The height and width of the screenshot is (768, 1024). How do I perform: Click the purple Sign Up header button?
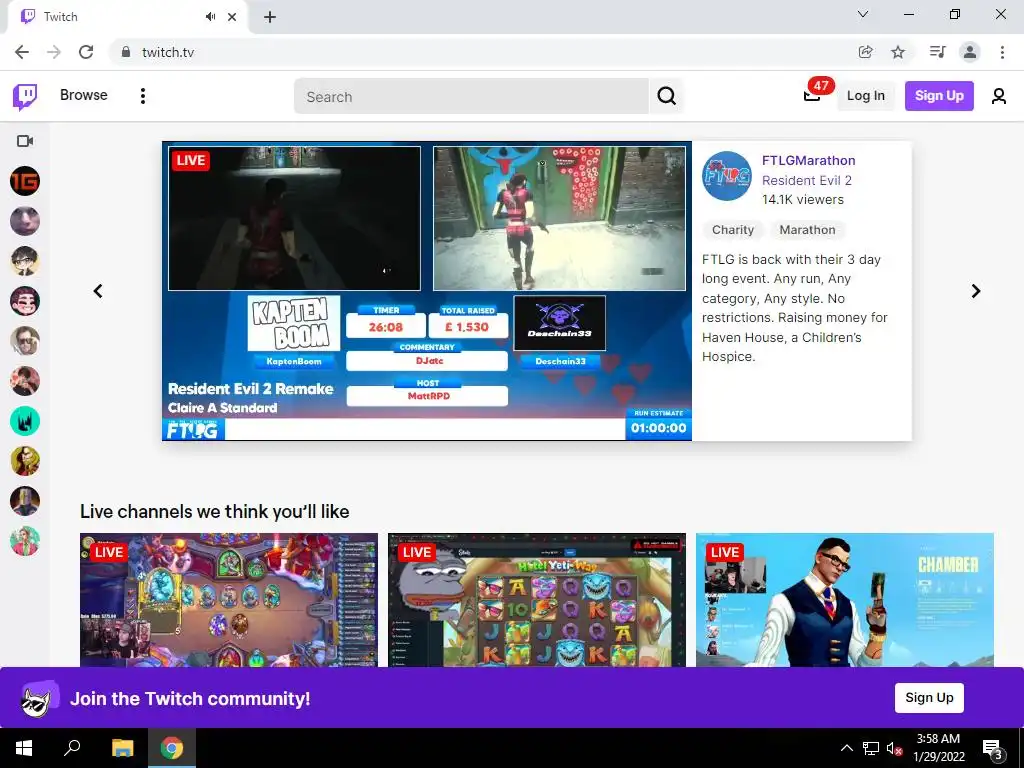(x=938, y=96)
